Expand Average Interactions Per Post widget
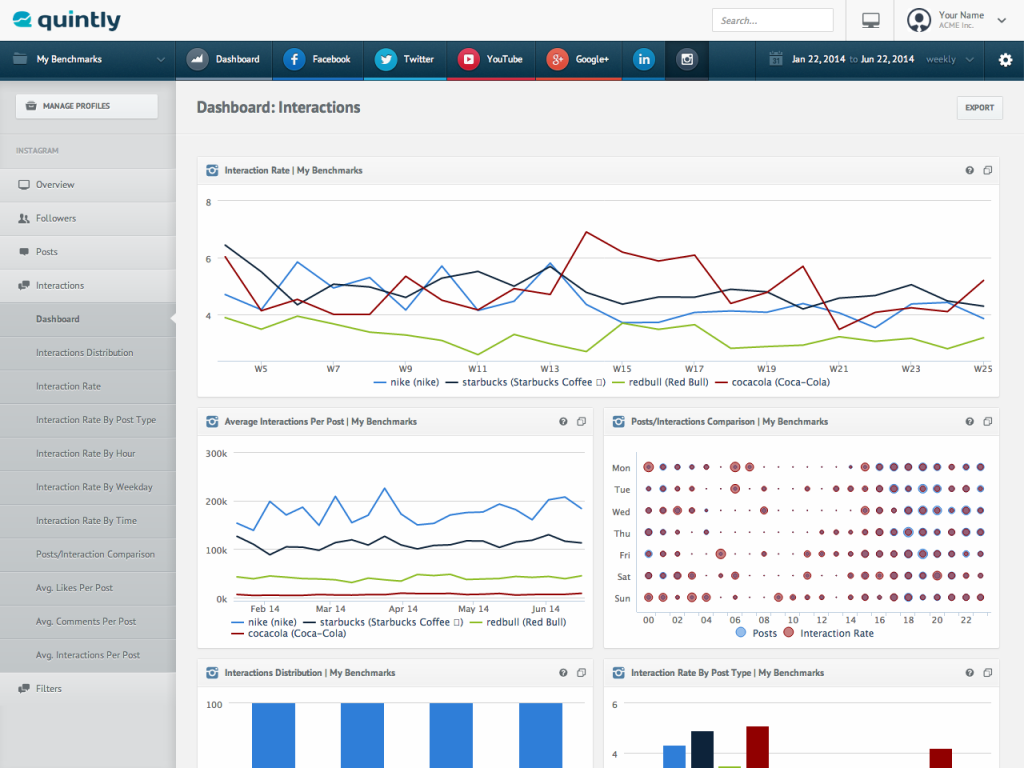This screenshot has height=768, width=1024. (x=581, y=422)
